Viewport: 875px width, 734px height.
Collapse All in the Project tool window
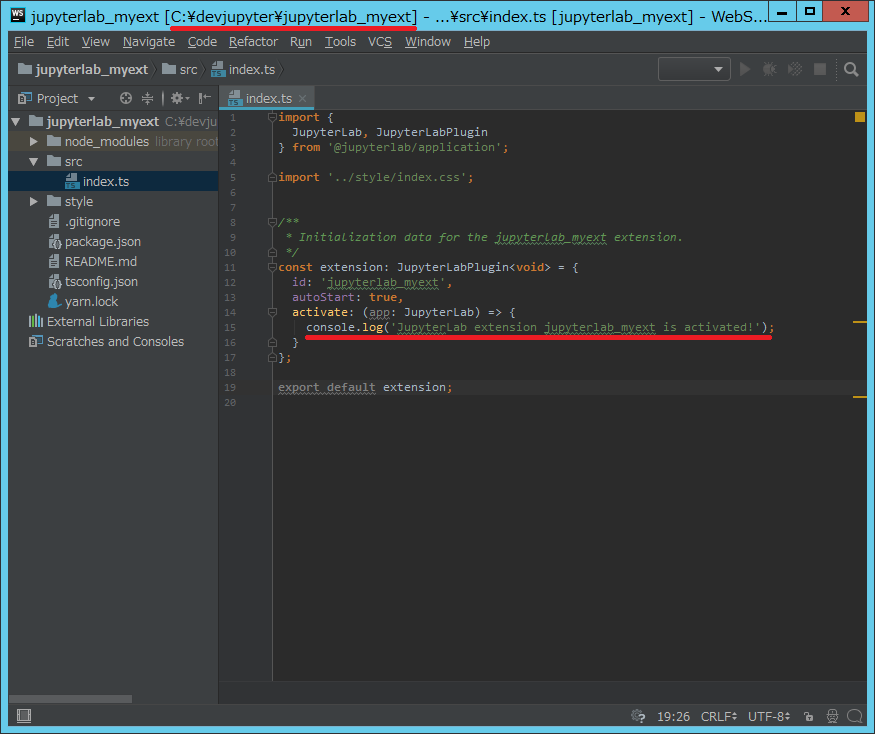(x=147, y=99)
